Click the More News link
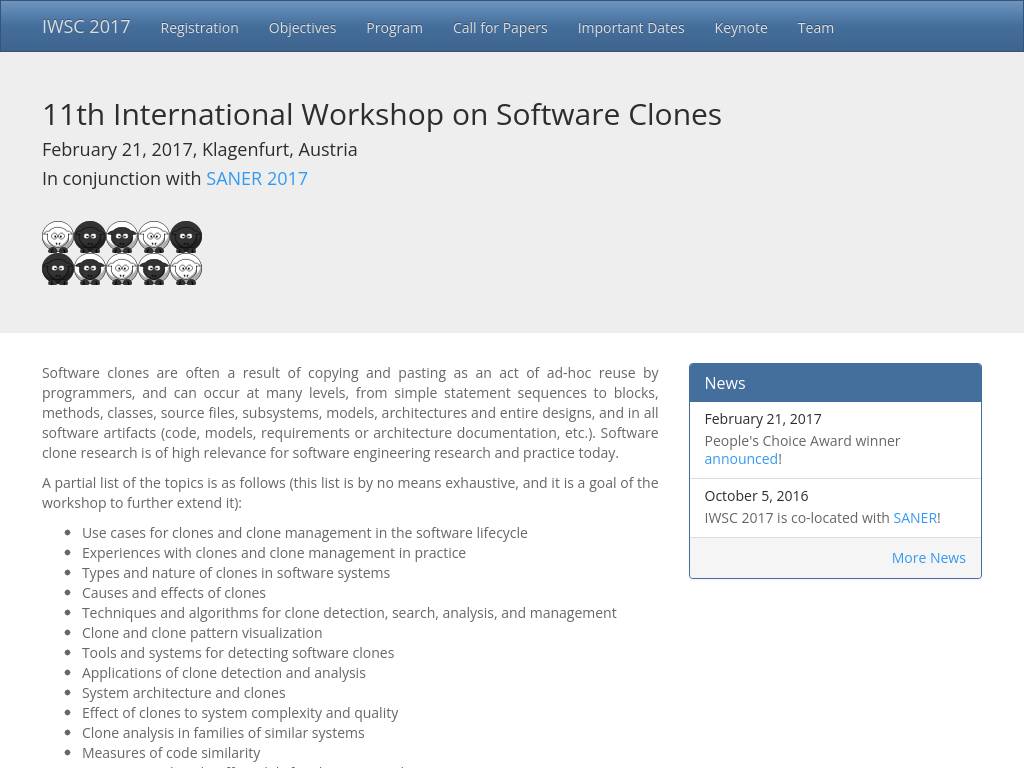 point(929,558)
